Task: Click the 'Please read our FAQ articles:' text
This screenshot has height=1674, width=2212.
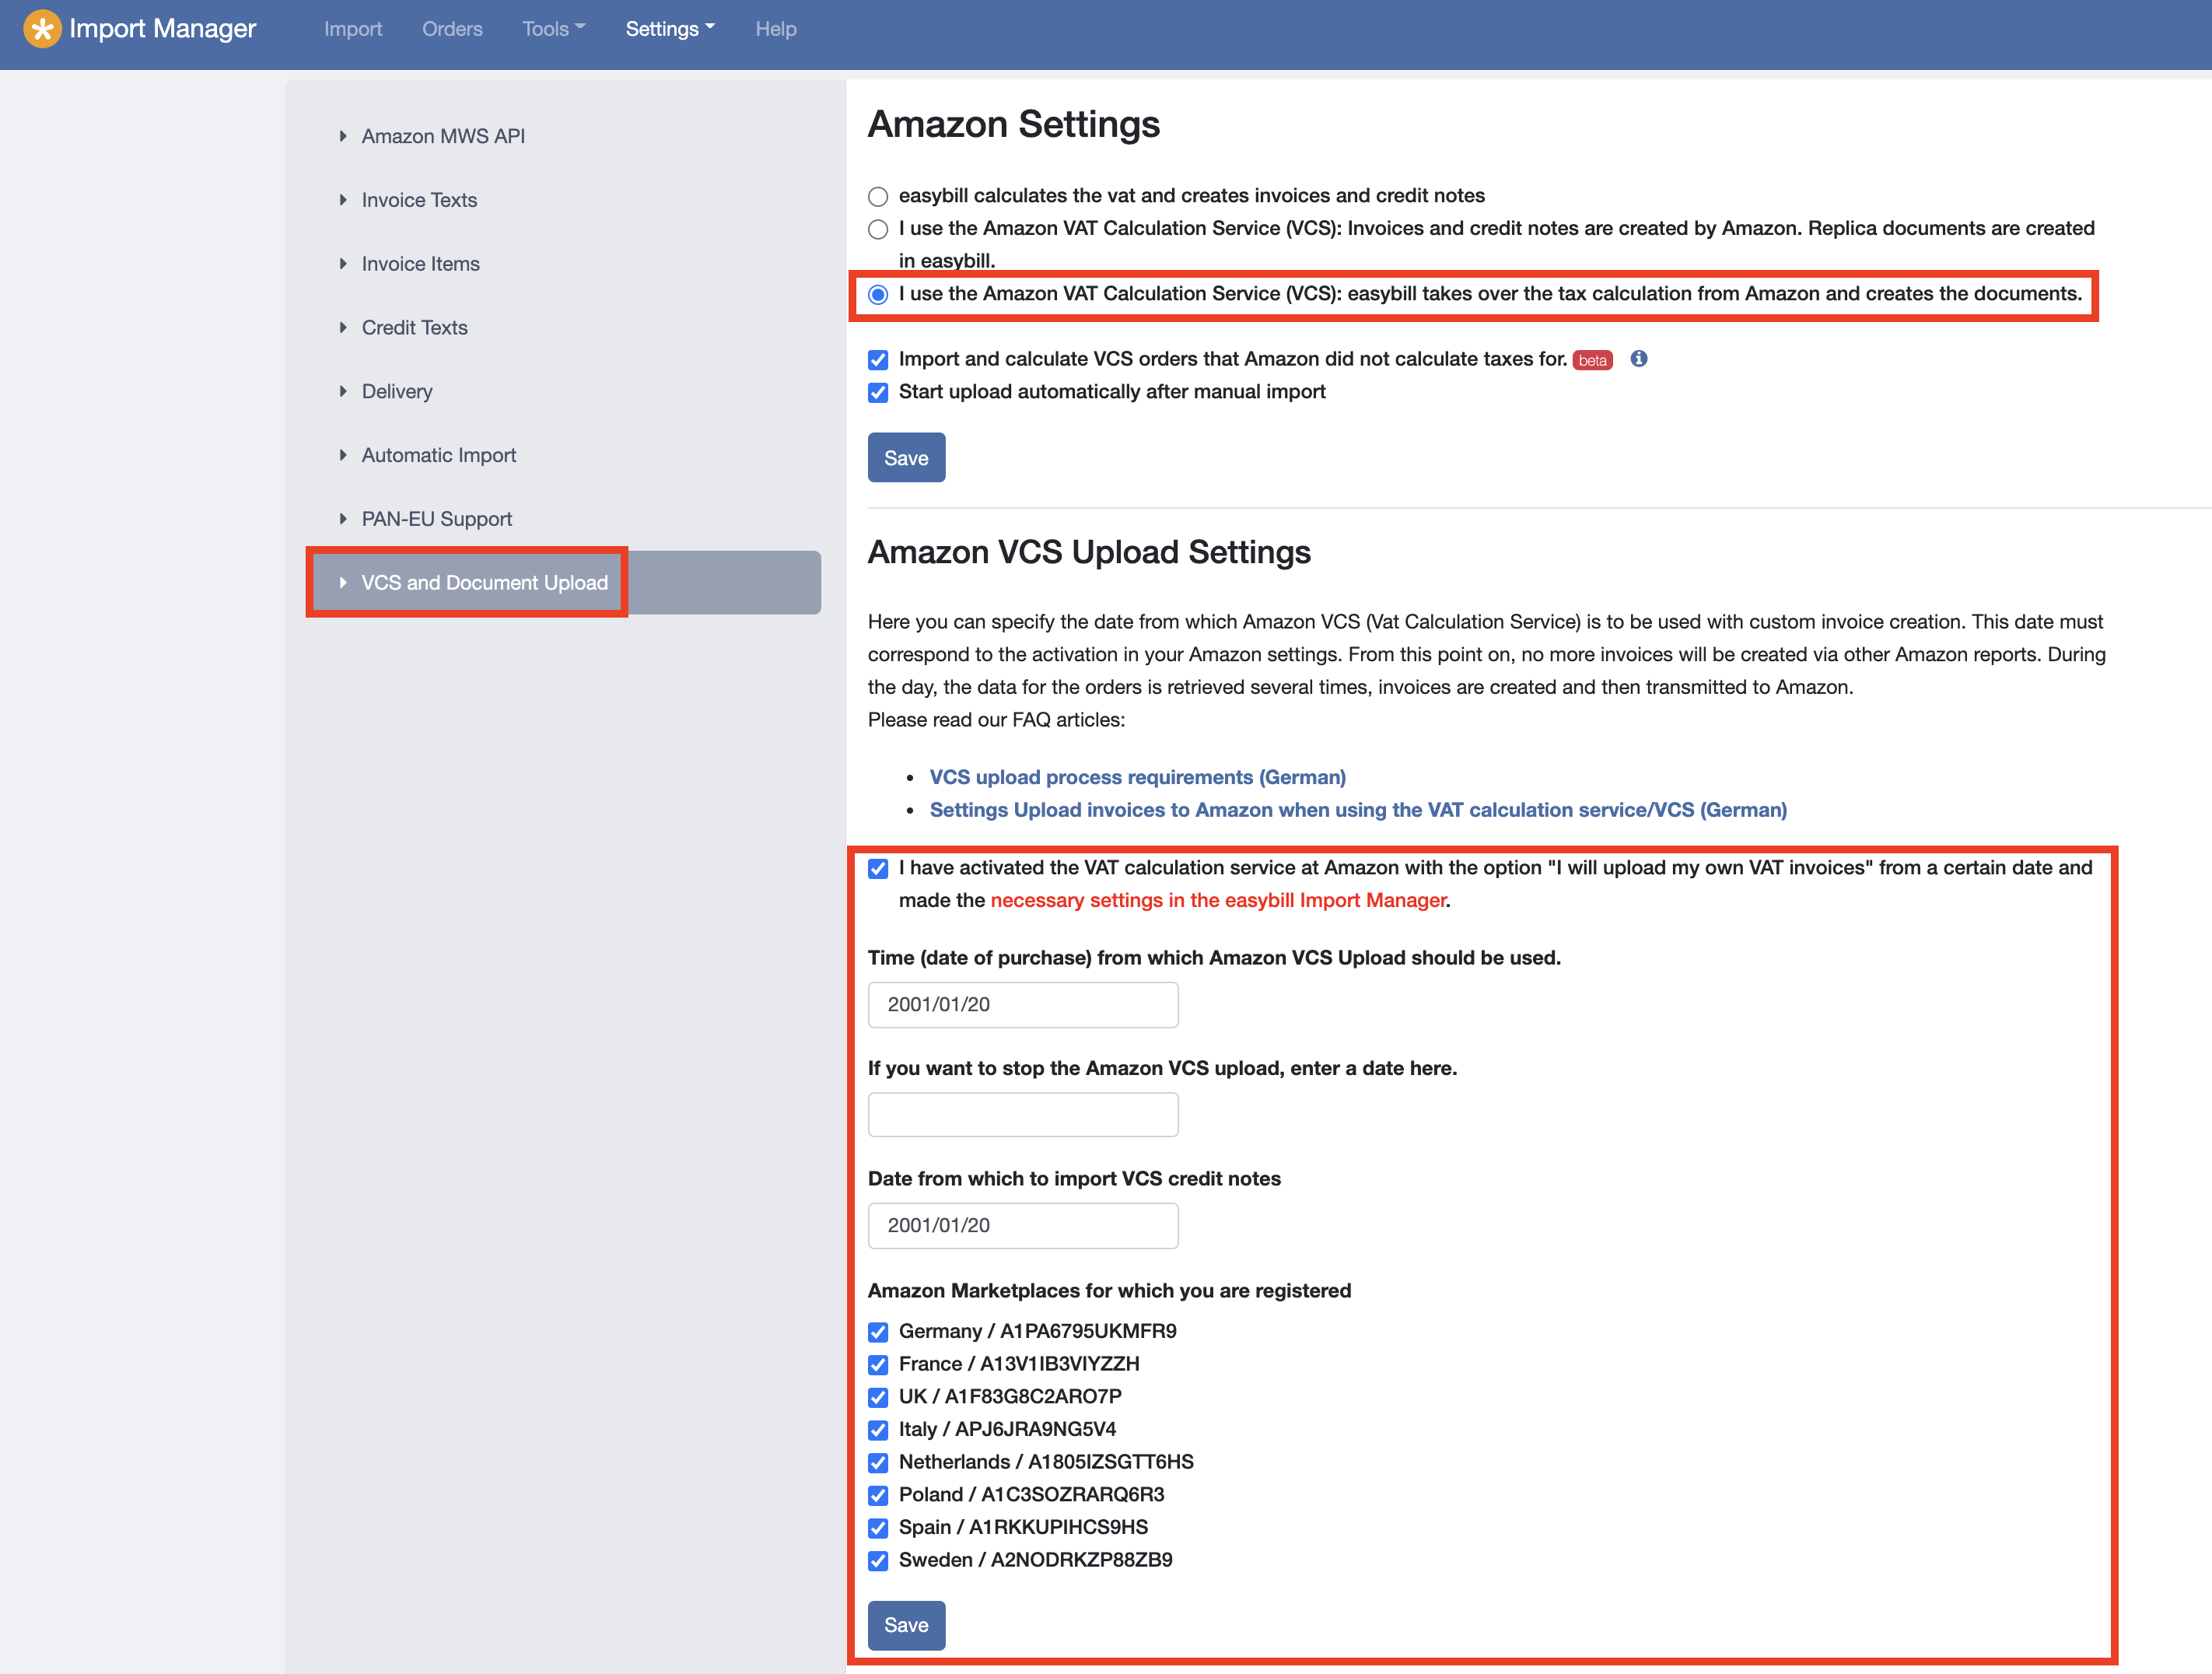Action: (996, 720)
